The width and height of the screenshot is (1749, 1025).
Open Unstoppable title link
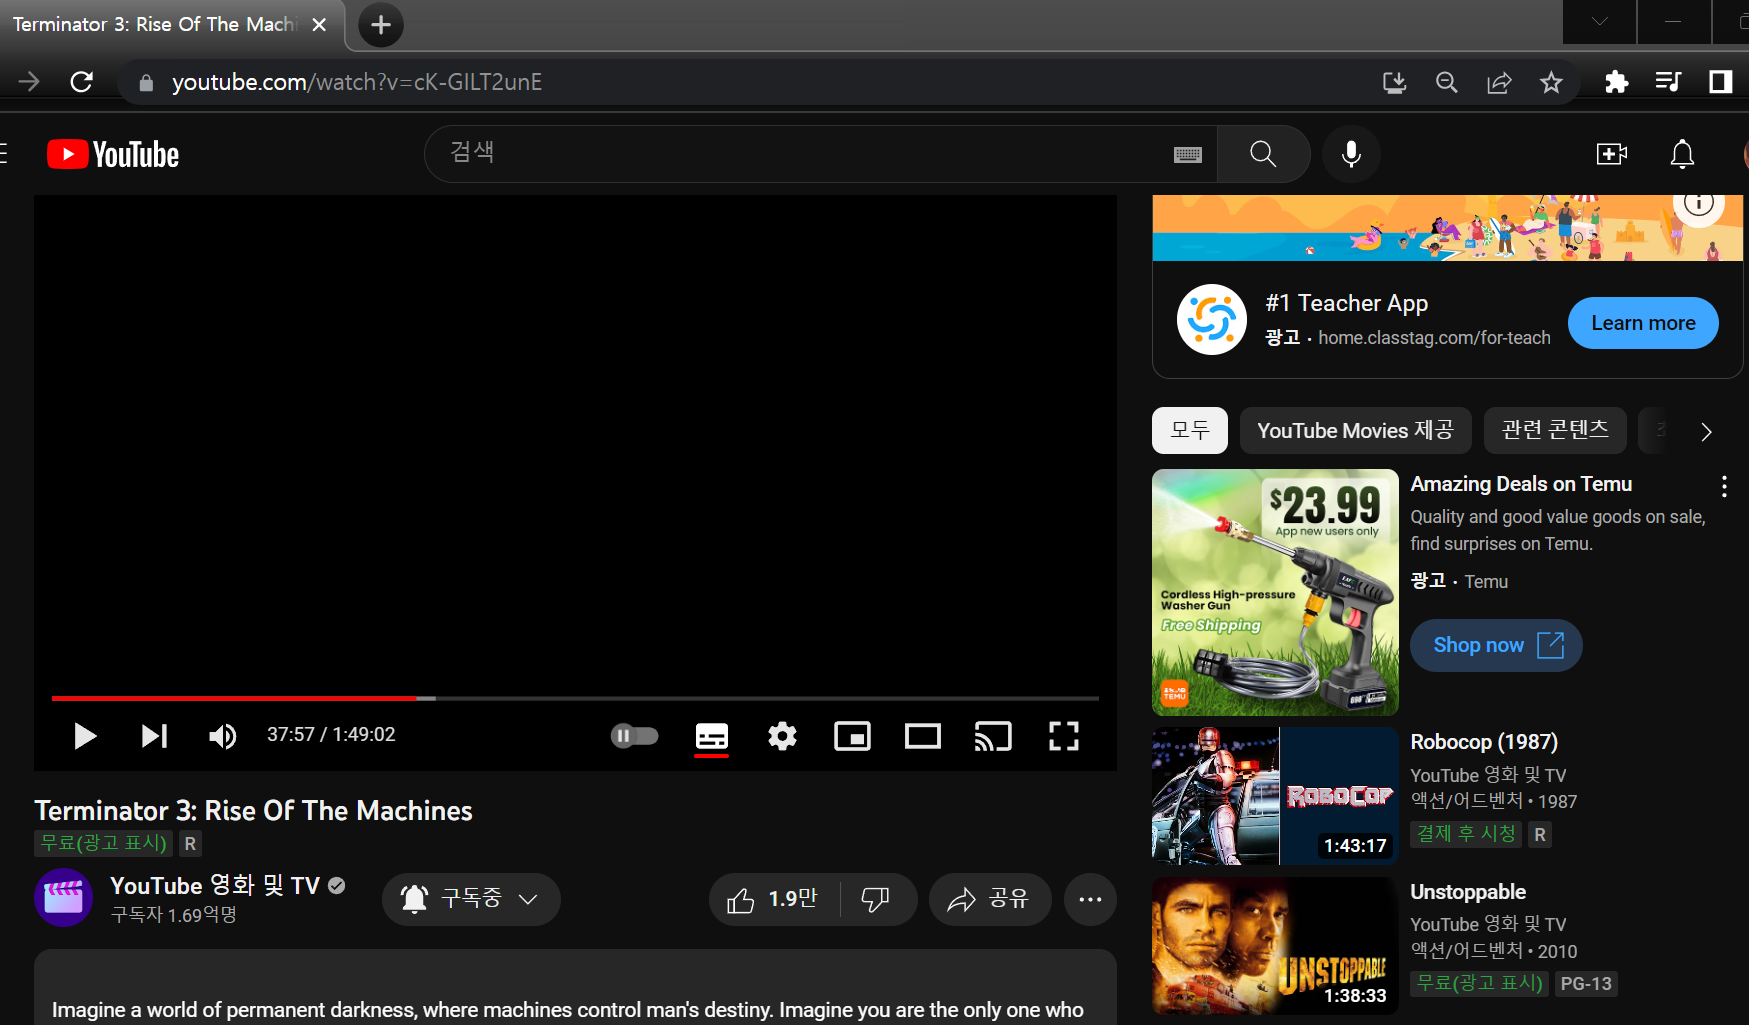1468,892
